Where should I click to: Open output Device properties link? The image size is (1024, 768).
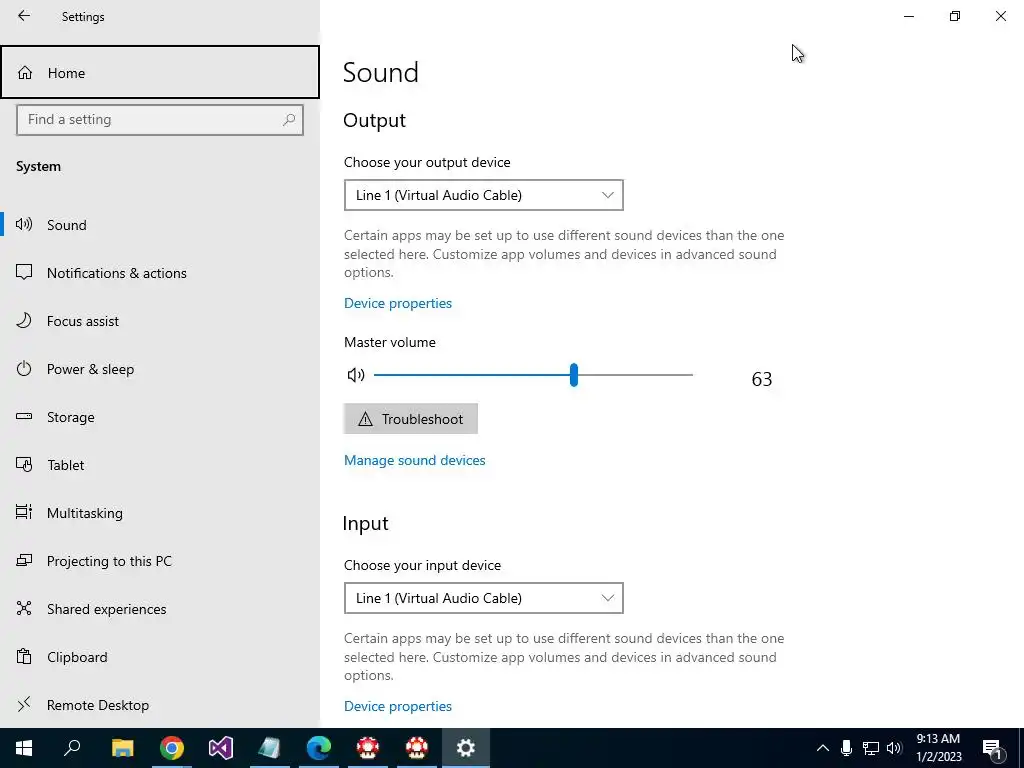click(398, 303)
